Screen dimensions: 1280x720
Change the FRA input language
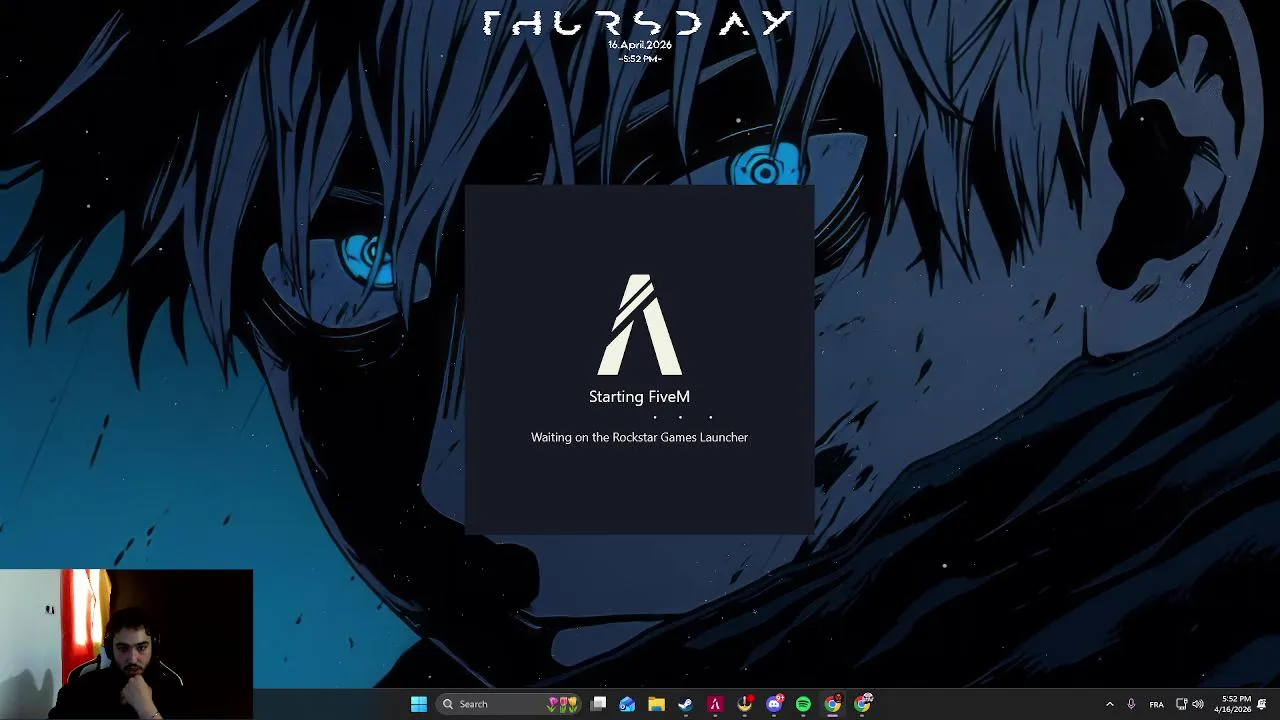[1156, 704]
